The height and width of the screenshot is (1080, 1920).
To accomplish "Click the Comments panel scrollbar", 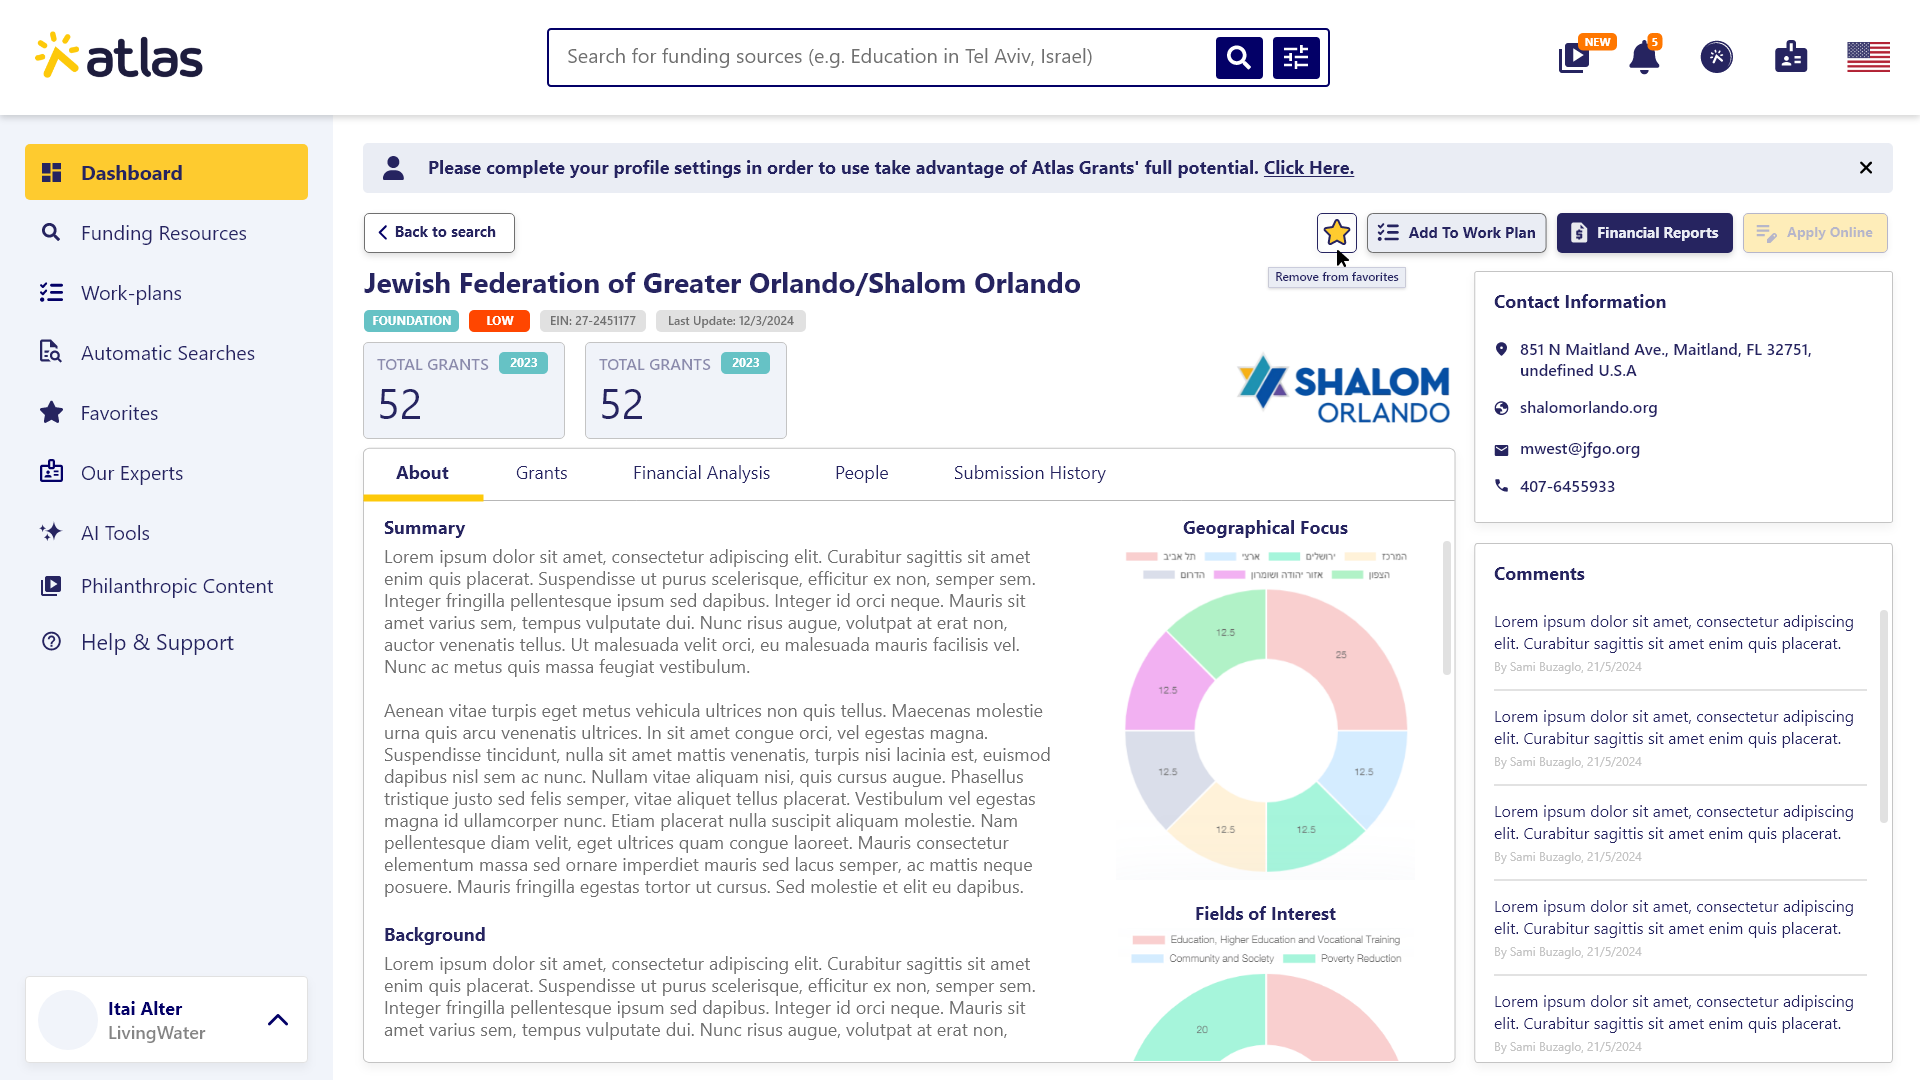I will tap(1884, 716).
